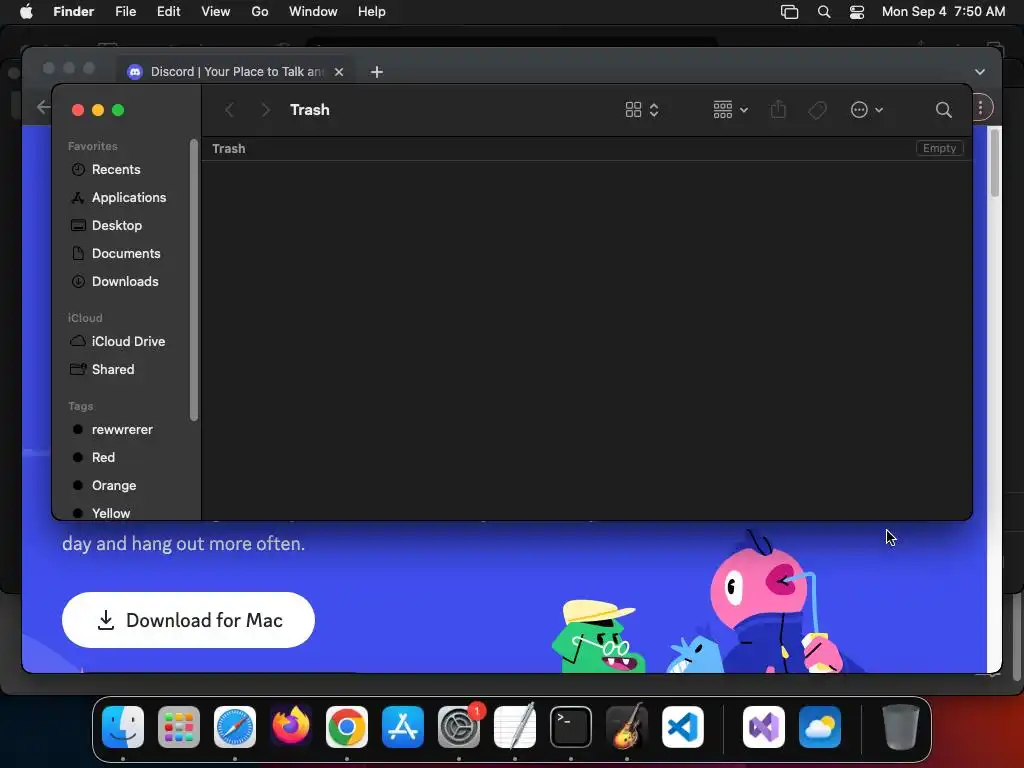
Task: Open System Settings from the Dock
Action: pos(459,727)
